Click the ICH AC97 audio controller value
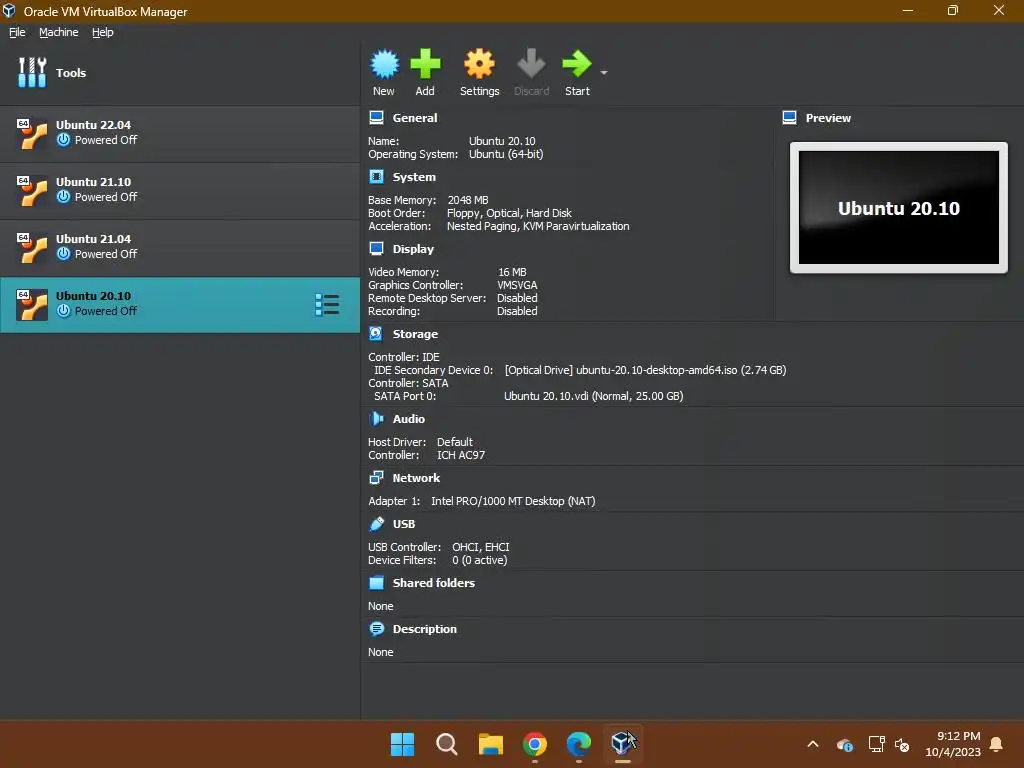This screenshot has height=768, width=1024. tap(461, 455)
